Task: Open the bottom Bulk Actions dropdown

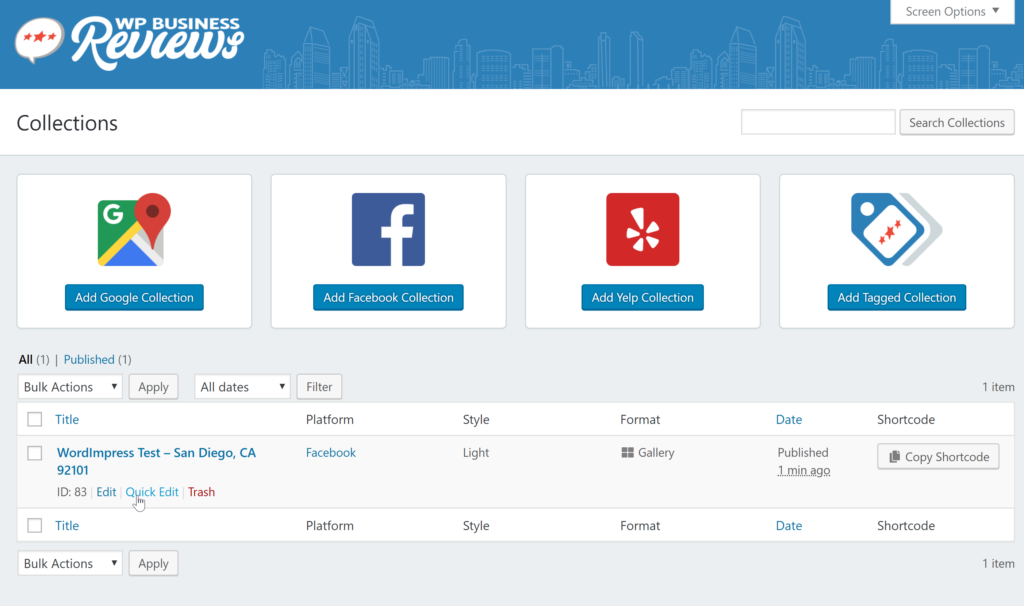Action: pyautogui.click(x=70, y=564)
